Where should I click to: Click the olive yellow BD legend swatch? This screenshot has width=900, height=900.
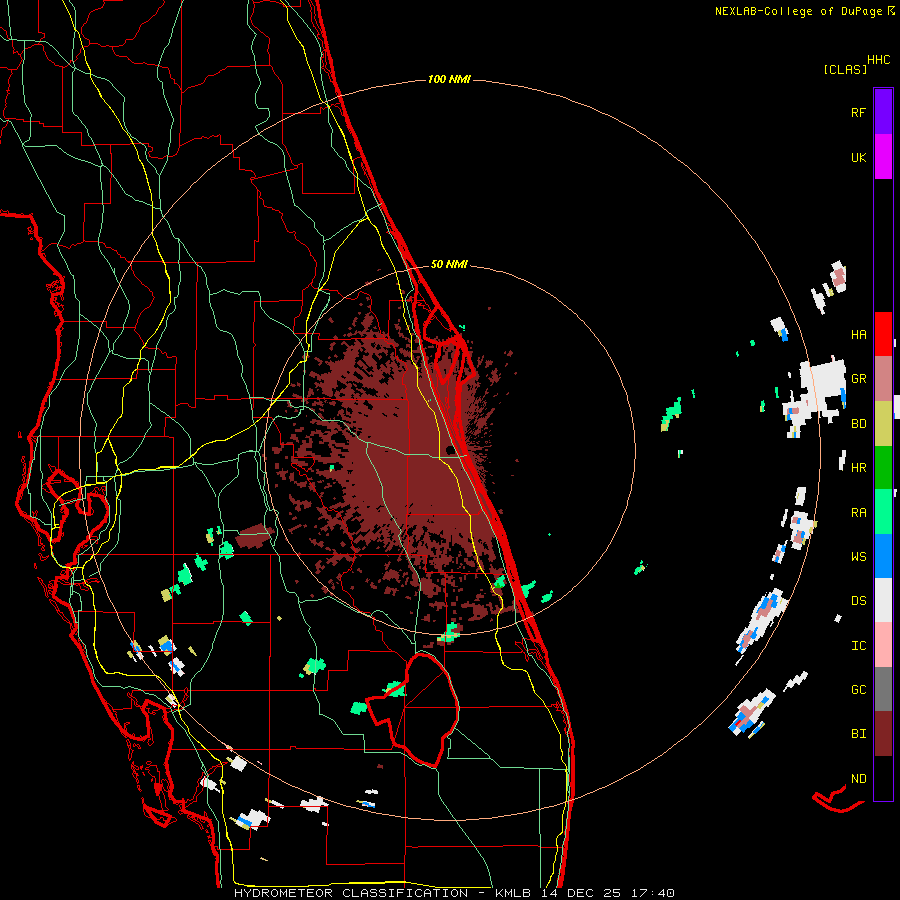[x=883, y=424]
